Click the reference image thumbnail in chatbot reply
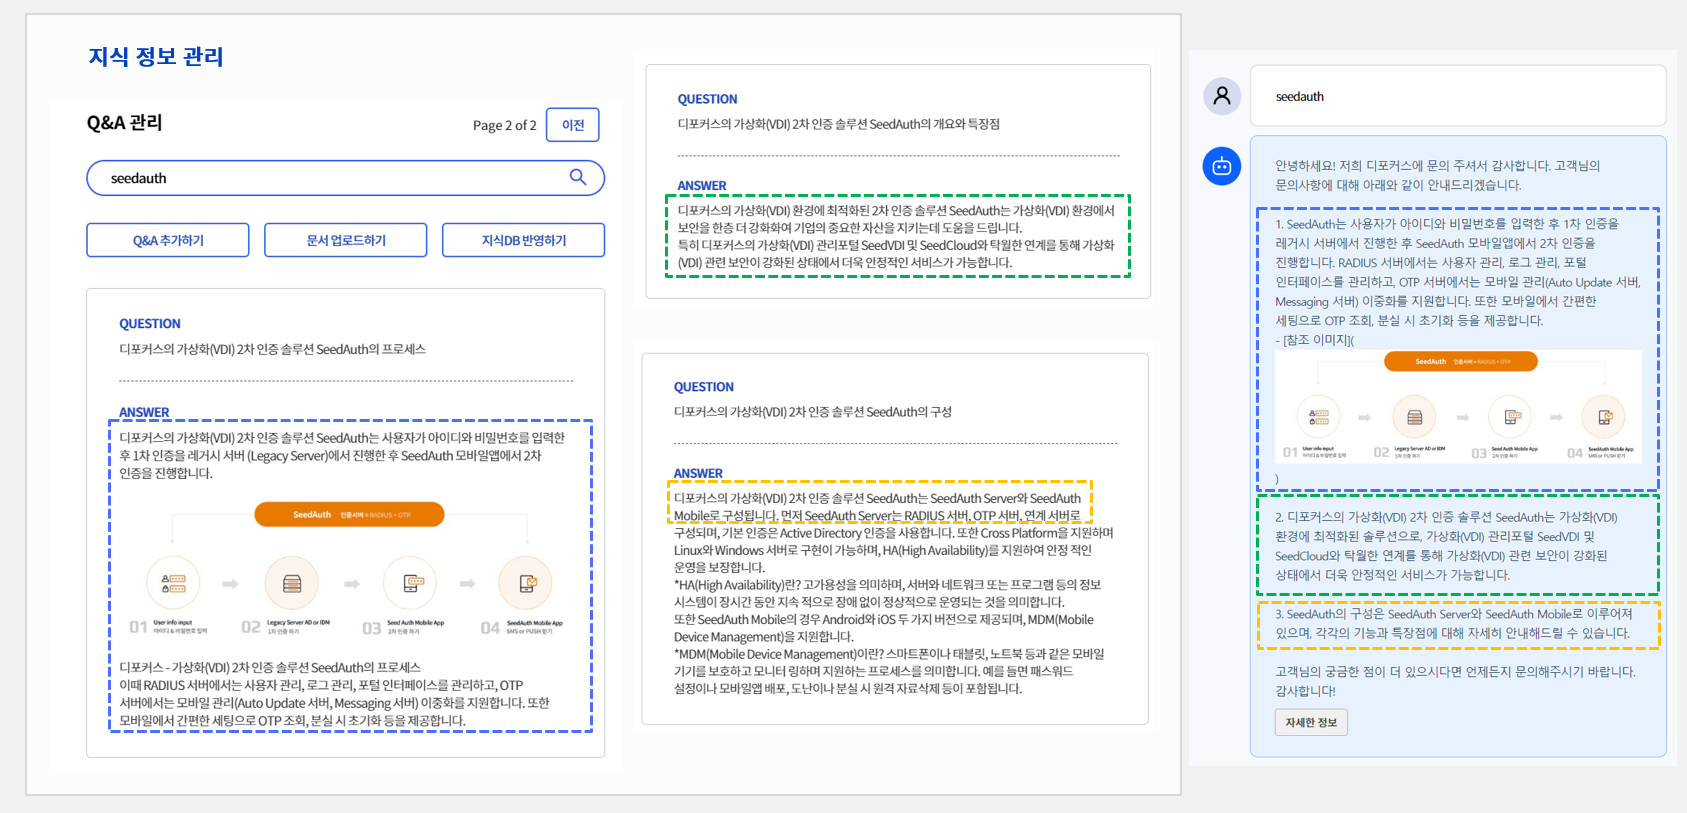 coord(1458,406)
